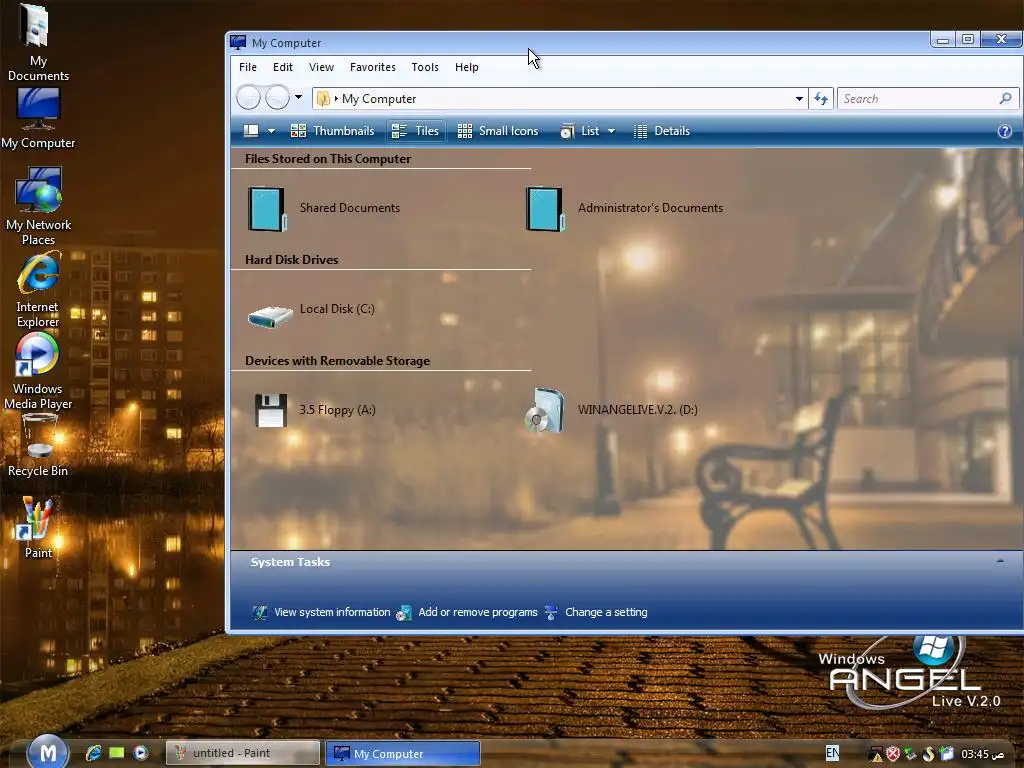Click the Refresh button next to address bar
This screenshot has height=768, width=1024.
tap(821, 99)
